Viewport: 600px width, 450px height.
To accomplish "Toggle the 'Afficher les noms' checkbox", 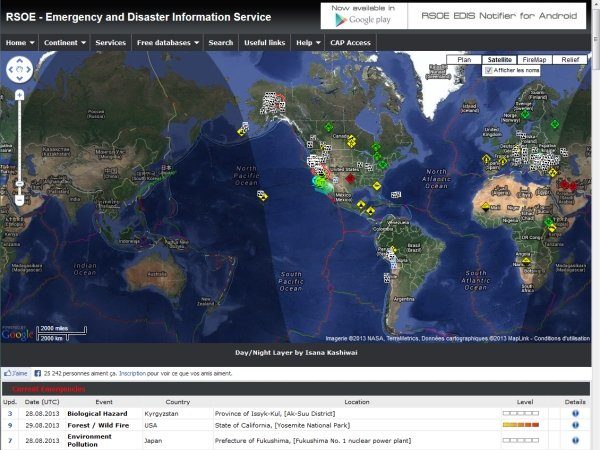I will pyautogui.click(x=488, y=70).
